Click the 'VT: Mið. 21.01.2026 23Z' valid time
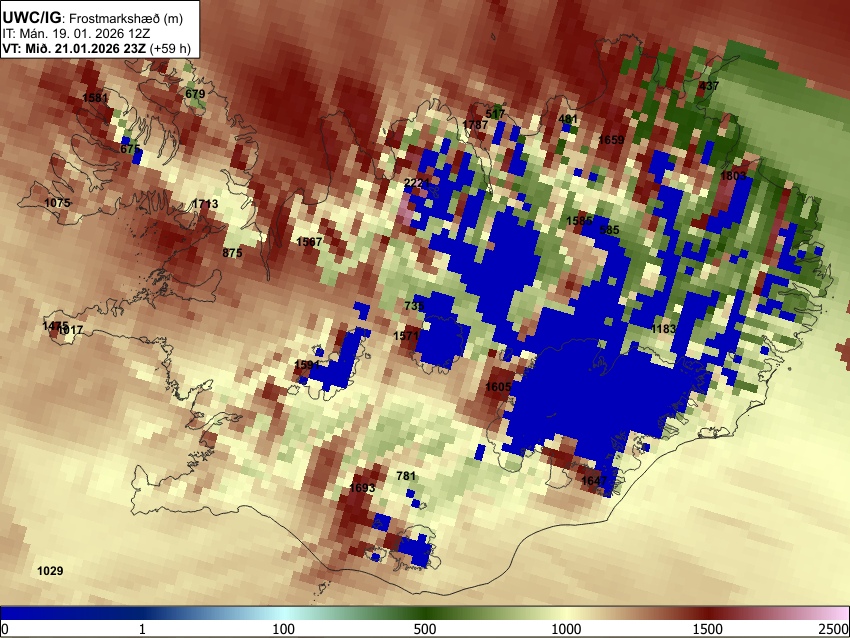The image size is (850, 638). (x=74, y=48)
